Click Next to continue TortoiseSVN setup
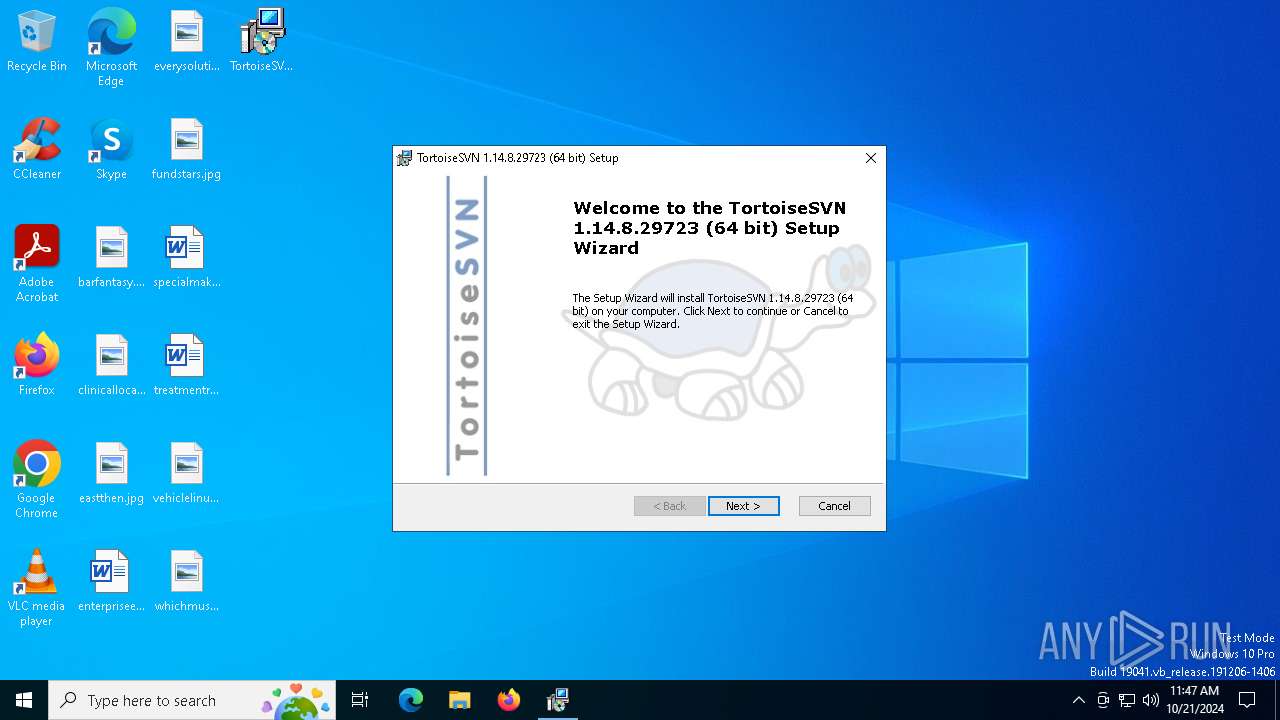Image resolution: width=1280 pixels, height=720 pixels. (x=743, y=506)
